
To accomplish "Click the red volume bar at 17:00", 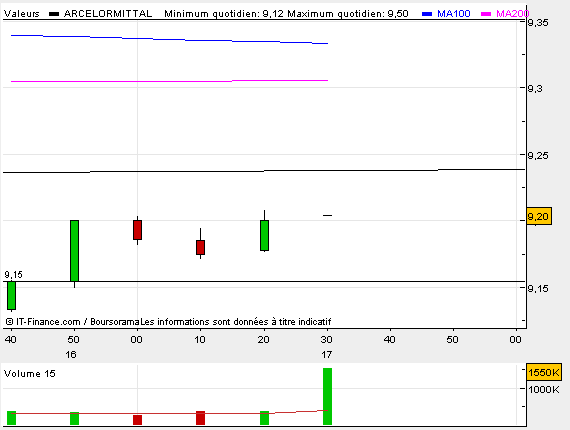I will 137,420.
